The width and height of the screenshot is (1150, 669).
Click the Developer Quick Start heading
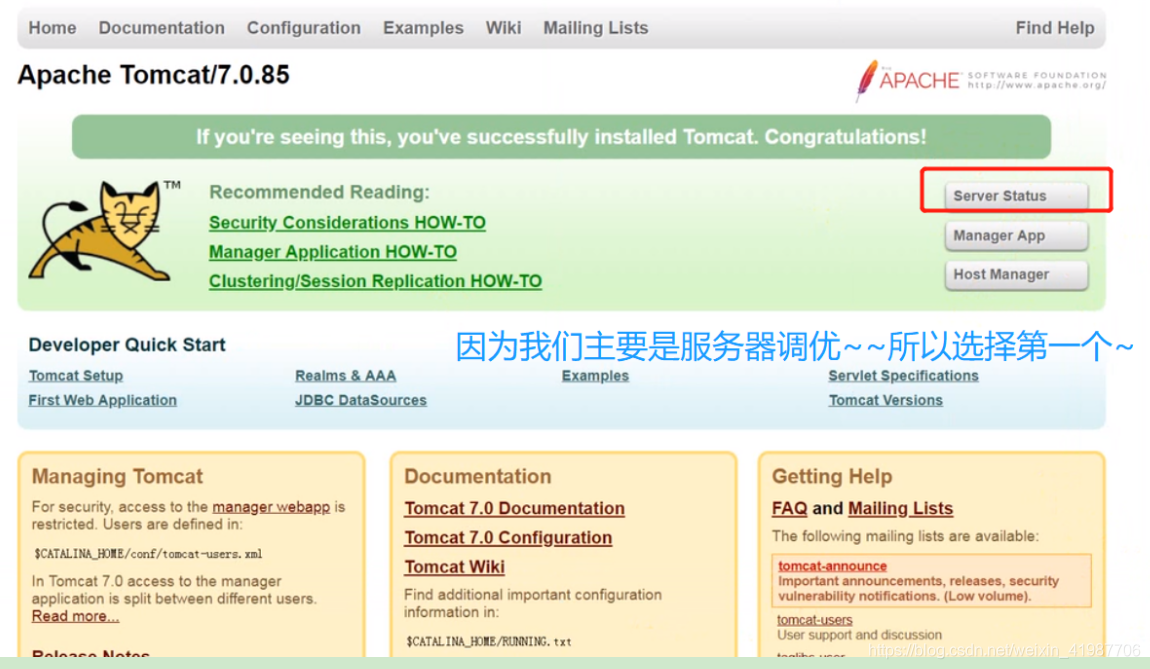coord(127,345)
